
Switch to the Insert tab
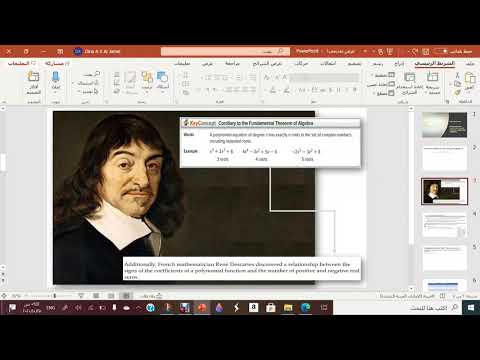pyautogui.click(x=399, y=63)
